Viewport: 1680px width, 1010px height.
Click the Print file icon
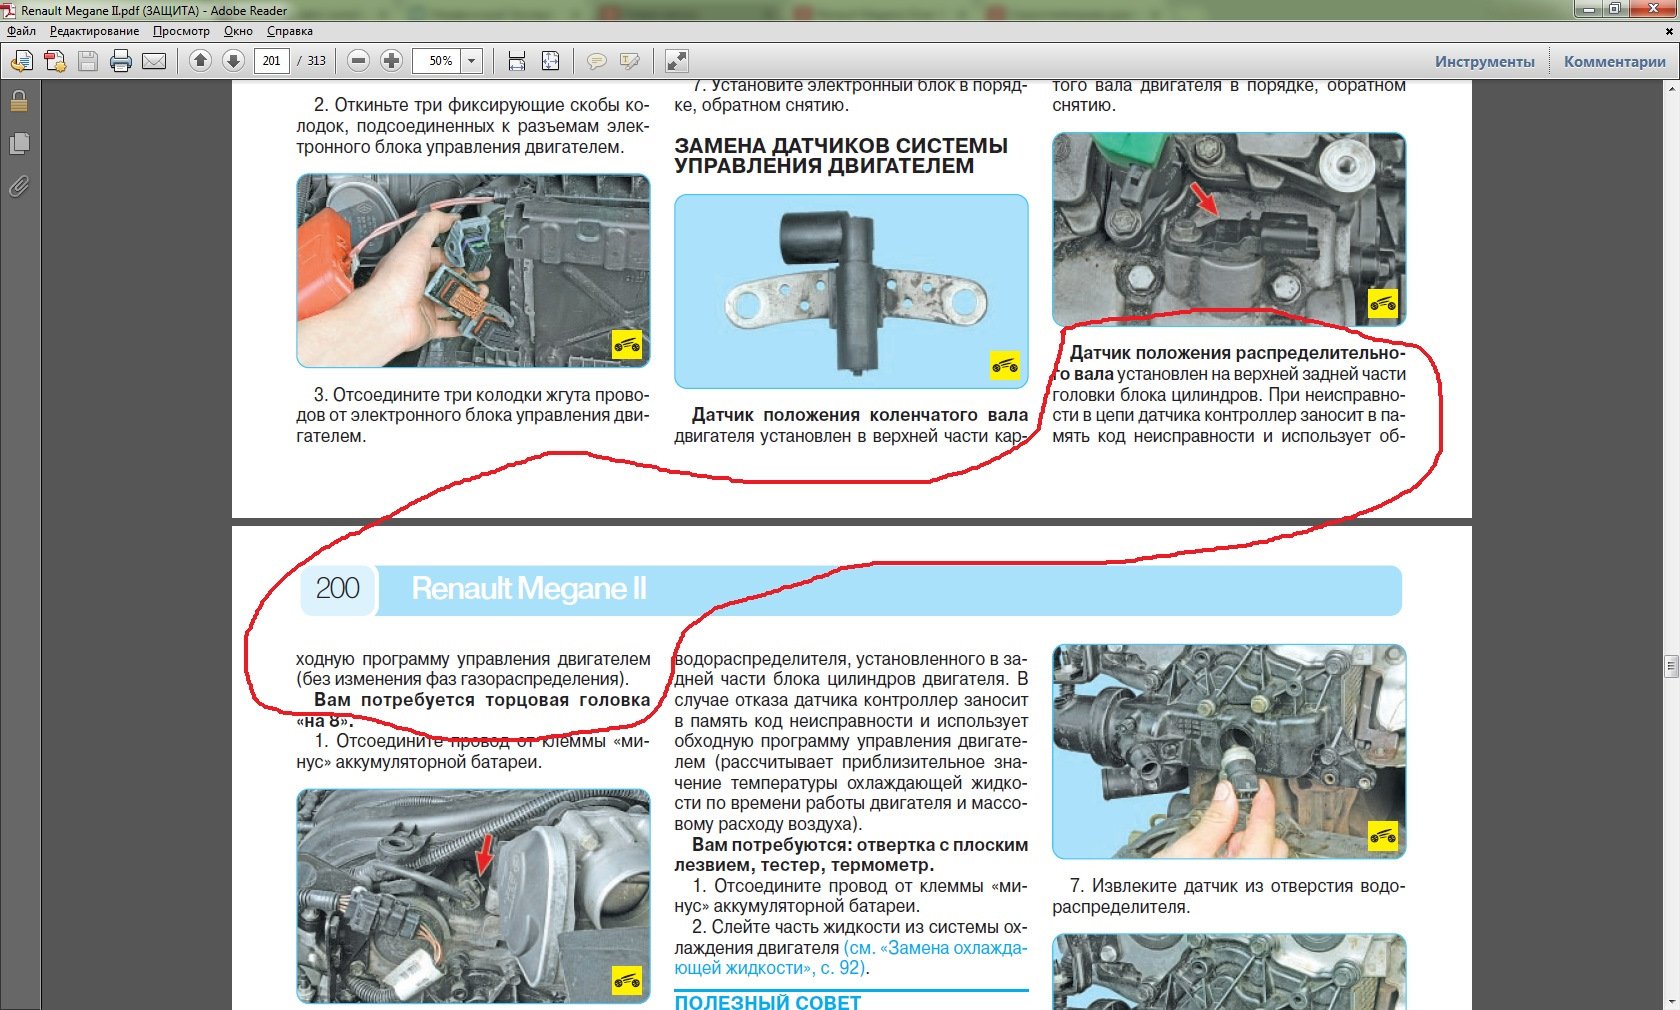(x=121, y=61)
